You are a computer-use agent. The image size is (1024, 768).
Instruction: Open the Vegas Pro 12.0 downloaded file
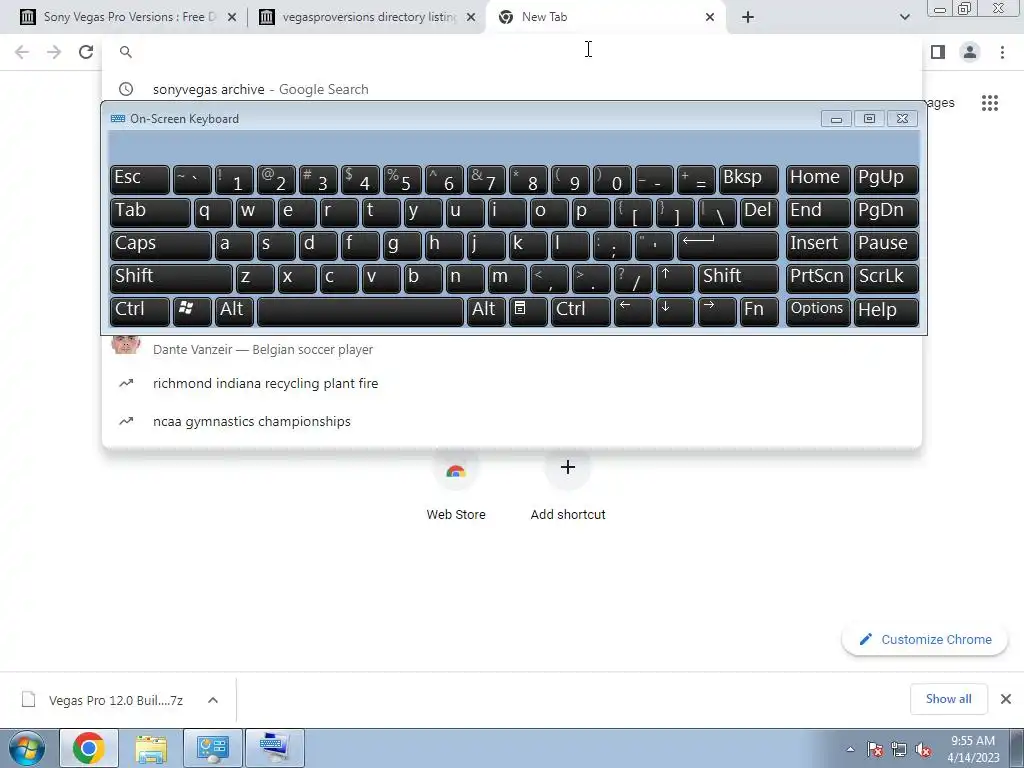[x=103, y=700]
